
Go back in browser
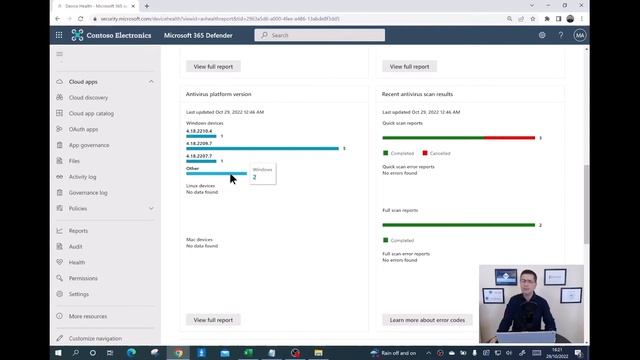(x=58, y=19)
